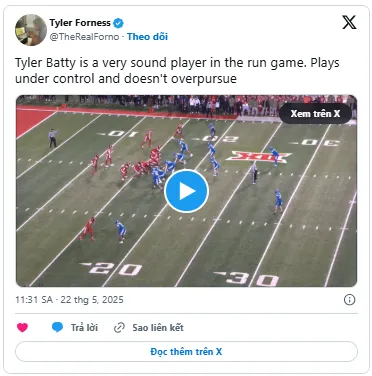Open the Tyler Forness display name link
372x376 pixels.
80,23
